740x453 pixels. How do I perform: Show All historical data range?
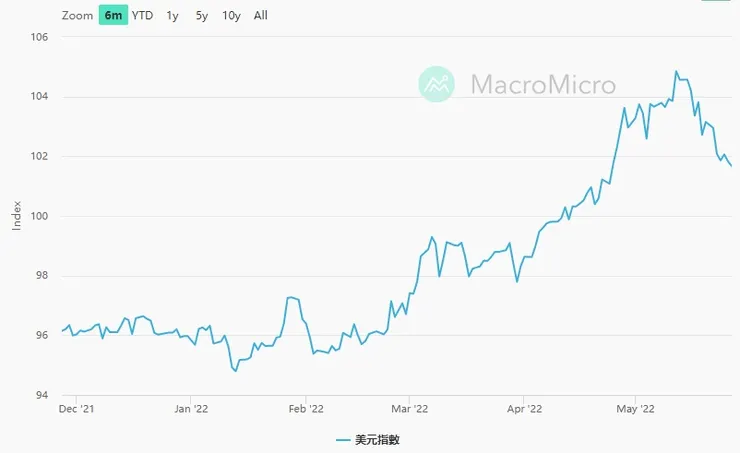click(x=260, y=15)
